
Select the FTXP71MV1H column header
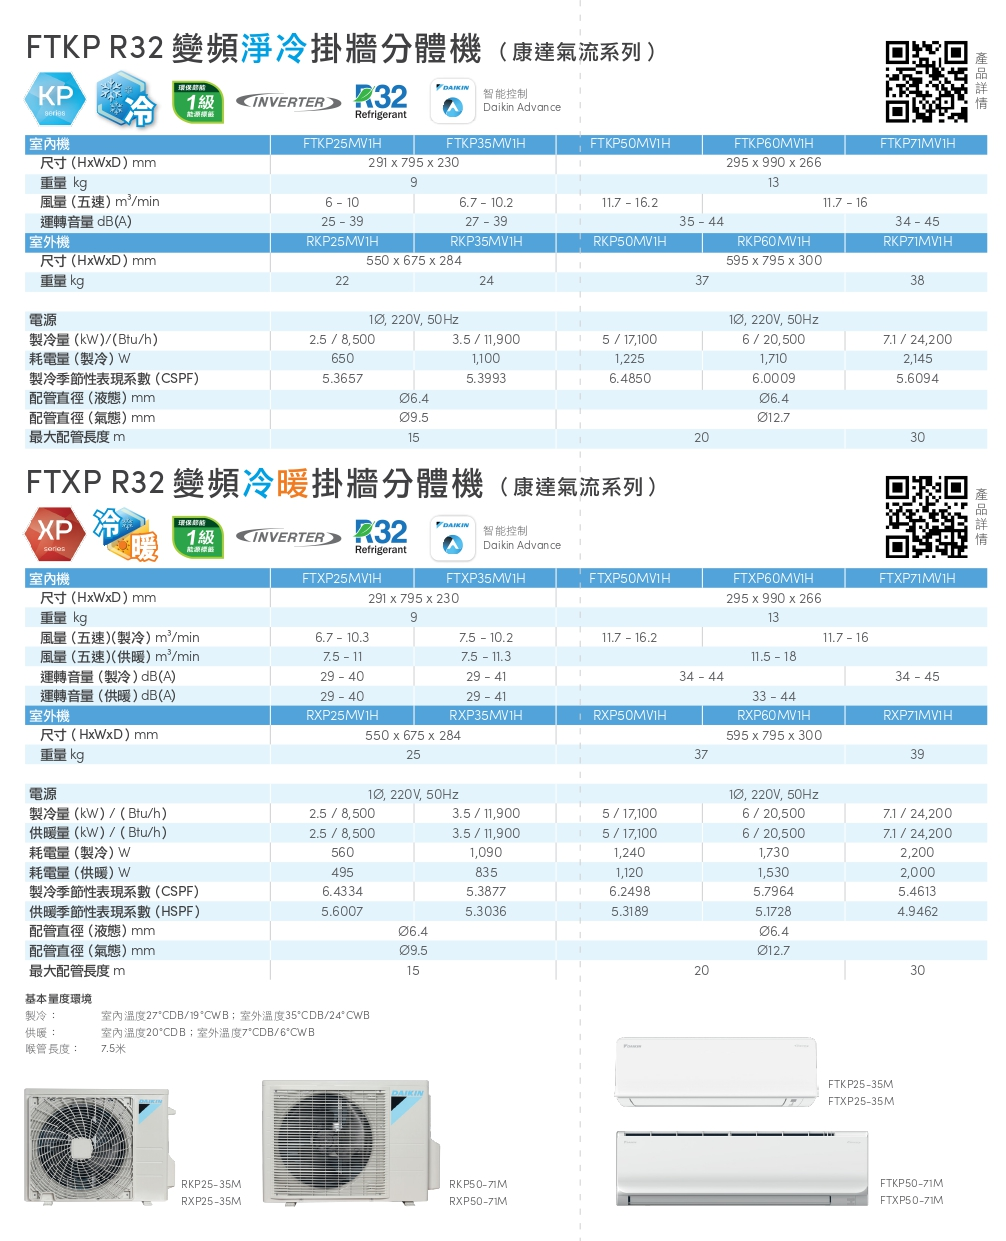click(917, 578)
